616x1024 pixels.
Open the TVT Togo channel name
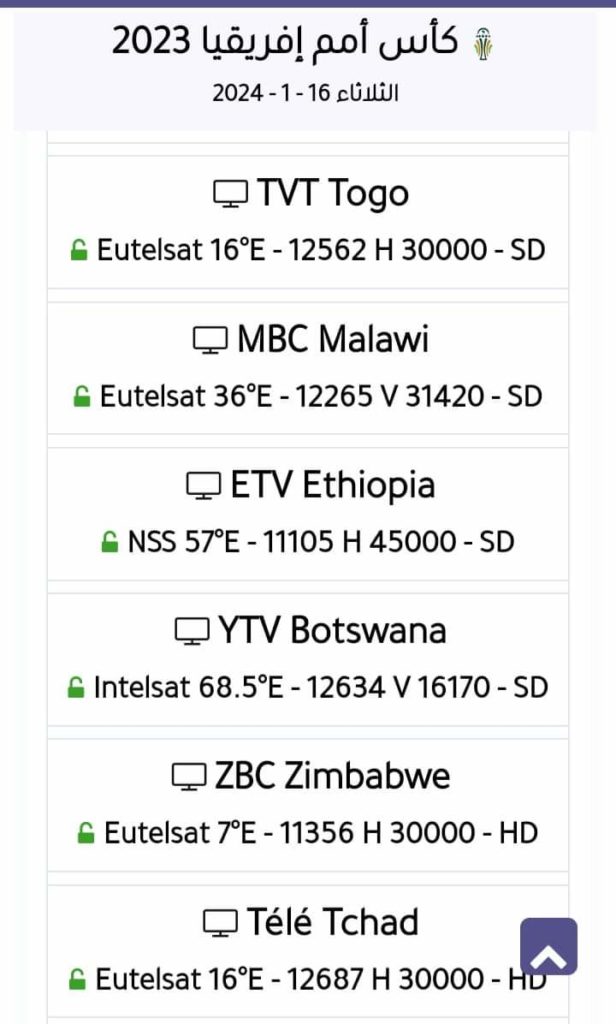tap(333, 193)
